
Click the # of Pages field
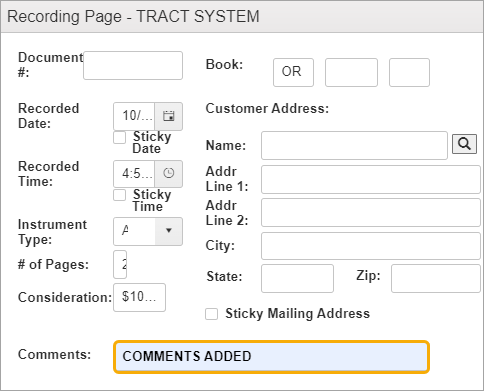(120, 264)
